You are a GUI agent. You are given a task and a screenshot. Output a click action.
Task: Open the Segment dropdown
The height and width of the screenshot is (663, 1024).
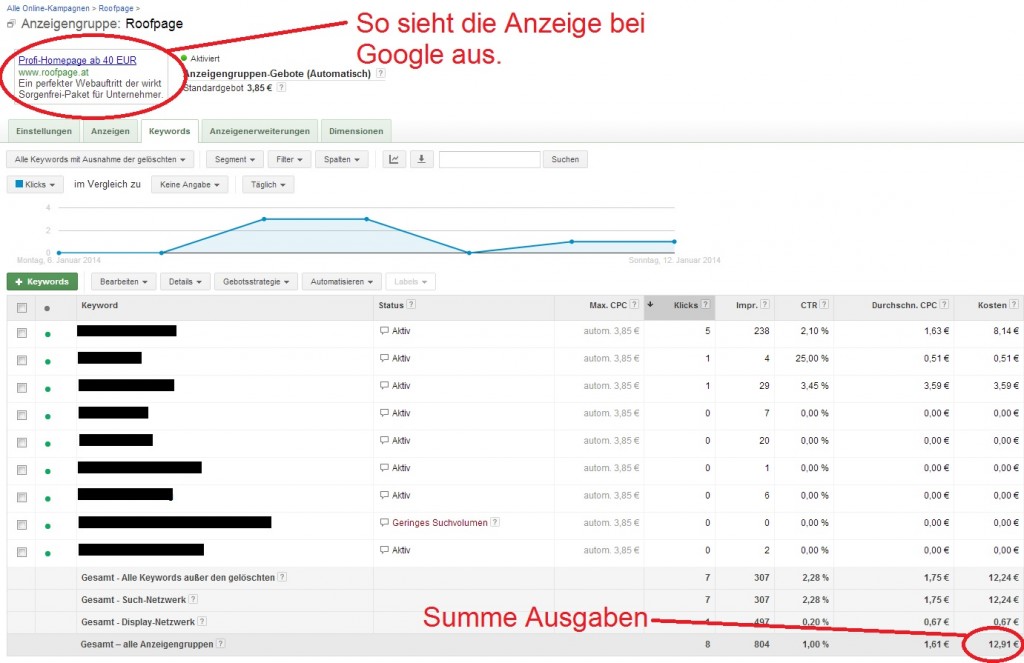235,159
